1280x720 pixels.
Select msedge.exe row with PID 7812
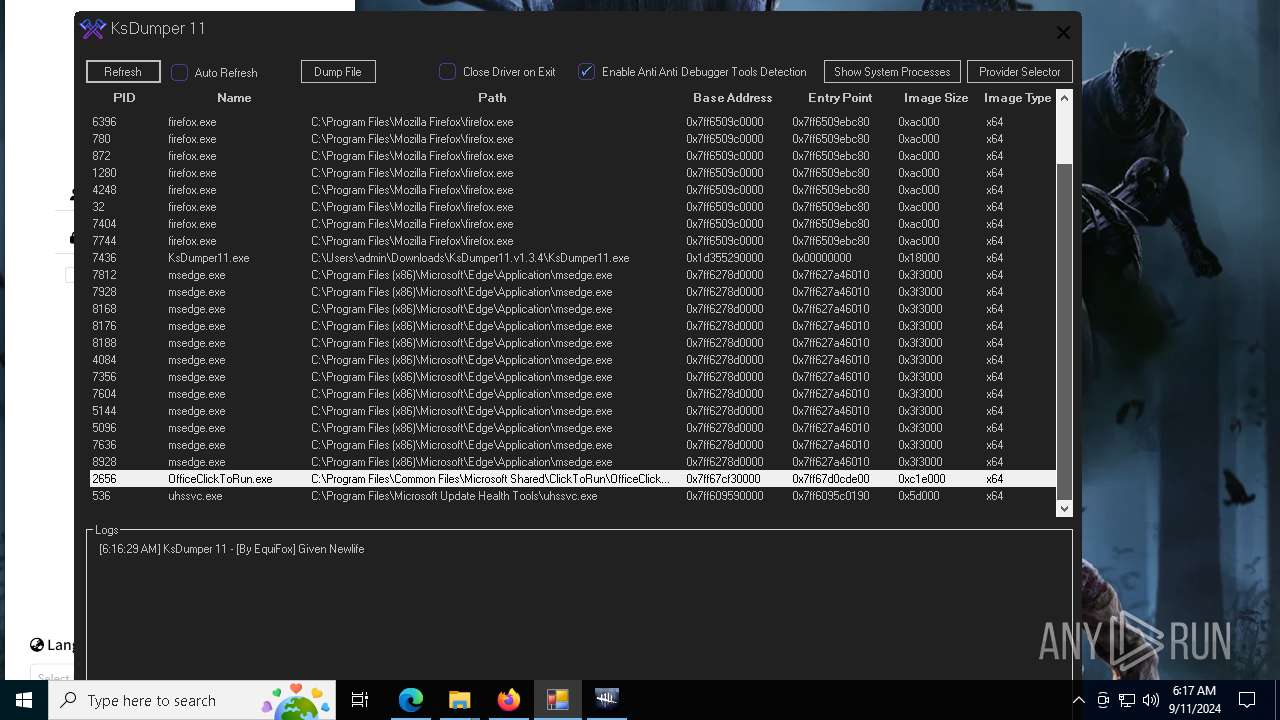coord(573,275)
